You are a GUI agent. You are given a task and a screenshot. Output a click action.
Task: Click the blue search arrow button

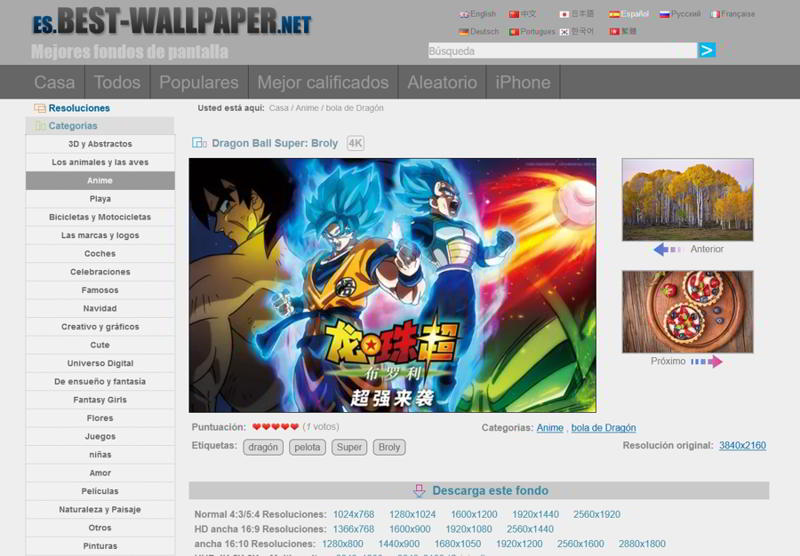707,50
